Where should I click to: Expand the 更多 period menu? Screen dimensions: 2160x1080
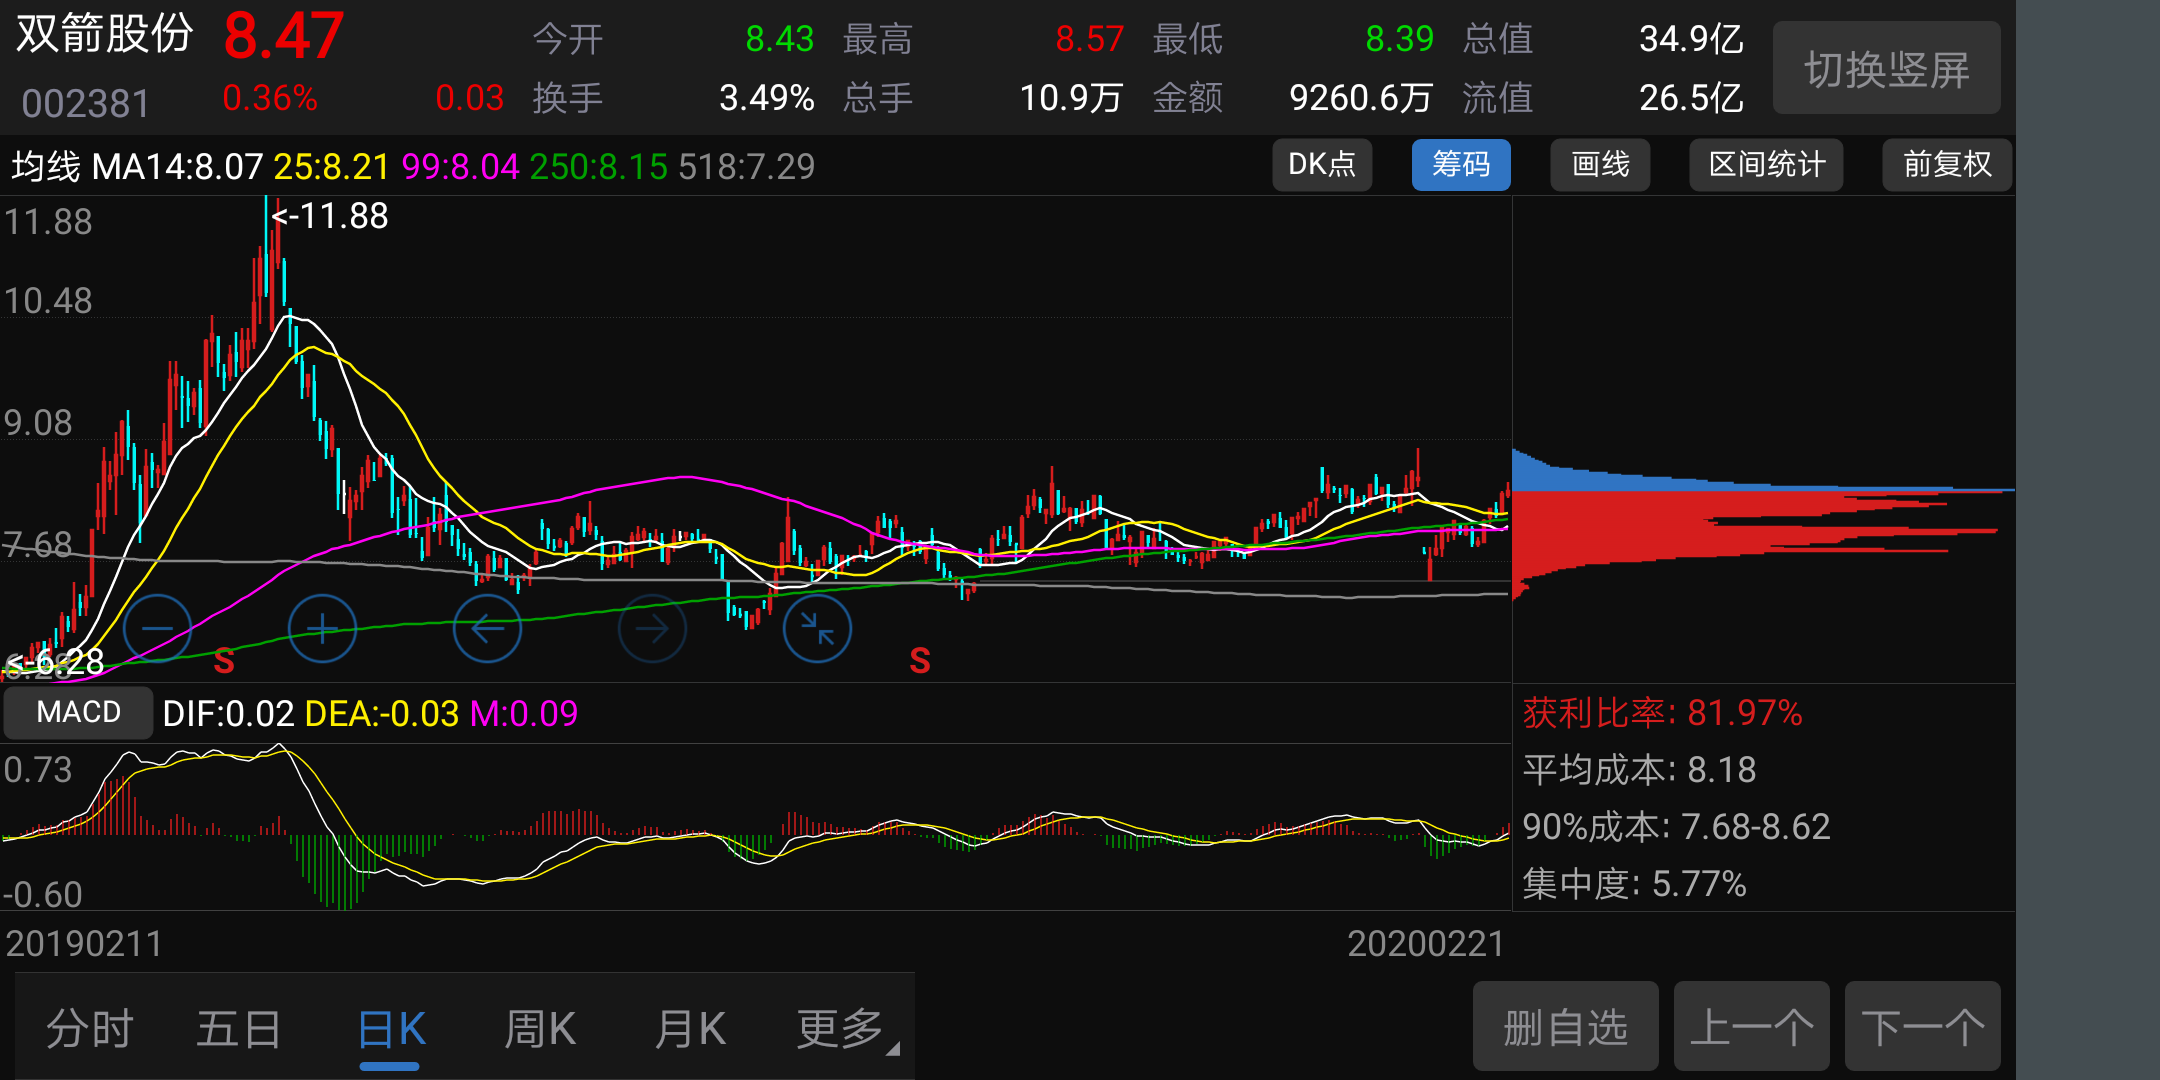click(846, 1028)
